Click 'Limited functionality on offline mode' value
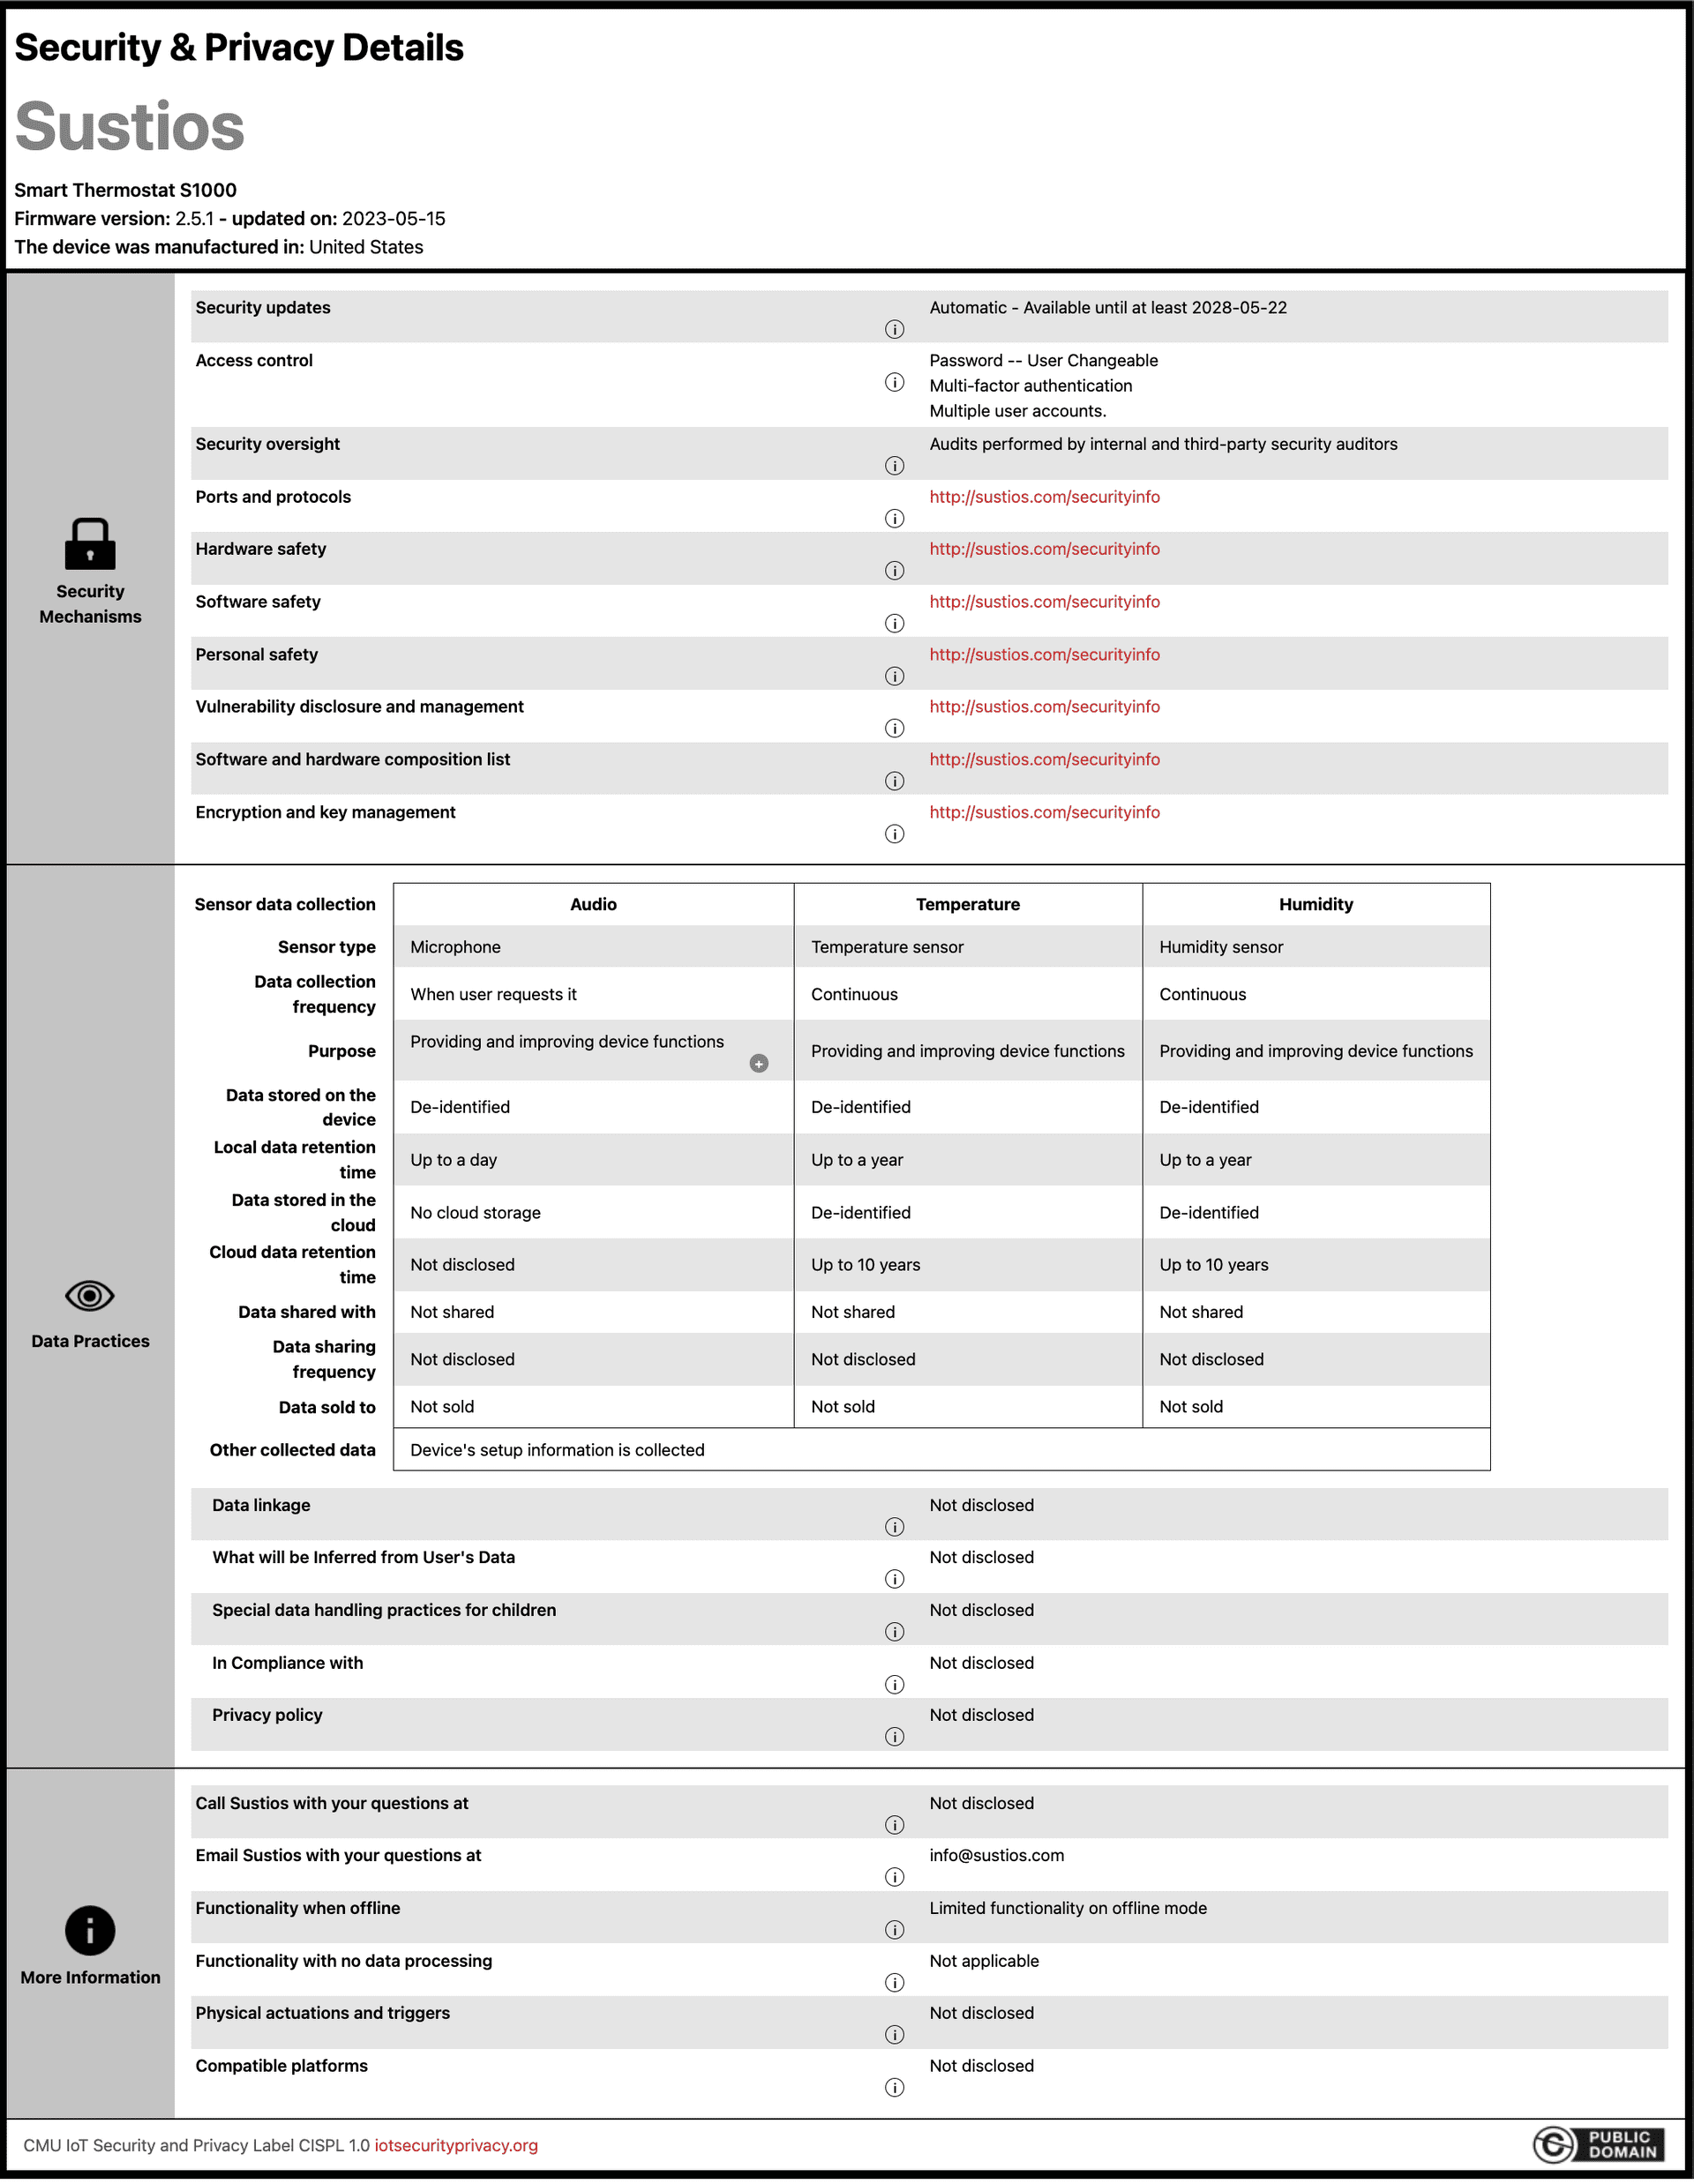This screenshot has width=1694, height=2184. 1068,1909
